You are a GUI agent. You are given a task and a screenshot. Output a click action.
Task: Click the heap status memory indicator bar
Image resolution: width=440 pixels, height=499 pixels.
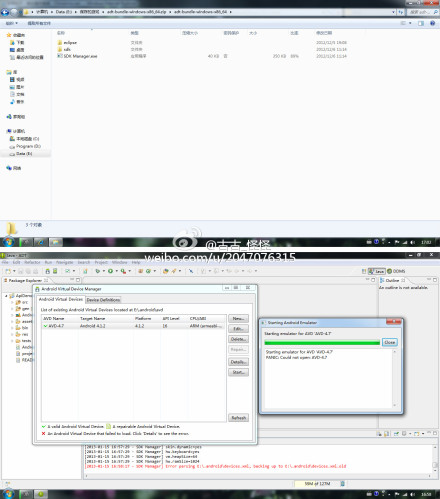(x=317, y=484)
